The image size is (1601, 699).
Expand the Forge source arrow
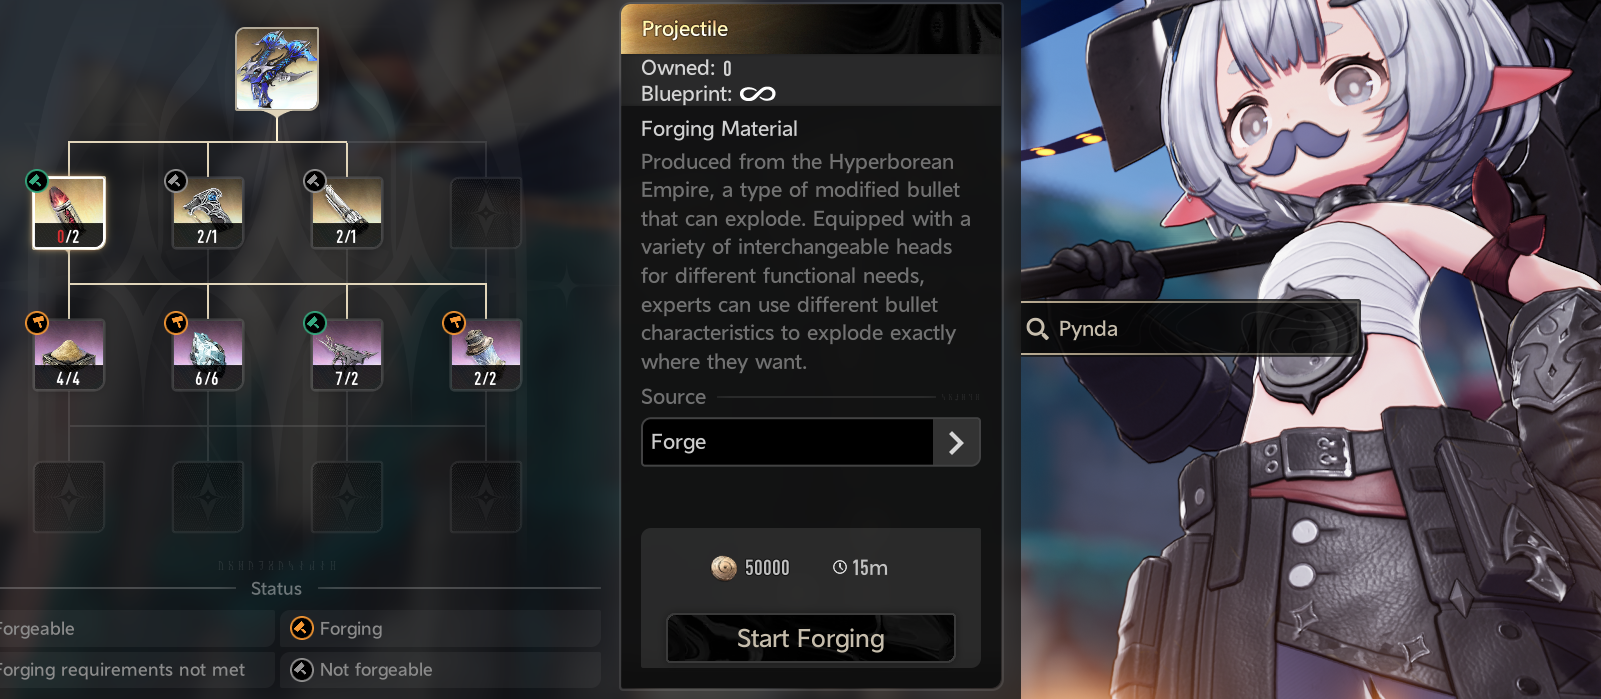click(956, 442)
